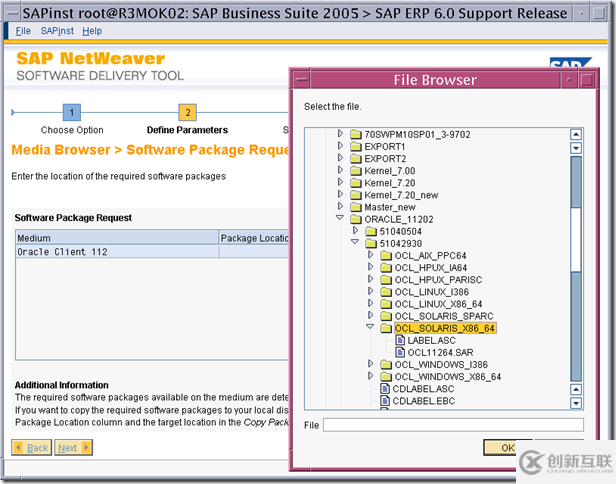Click the 51042930 folder icon

pos(371,244)
